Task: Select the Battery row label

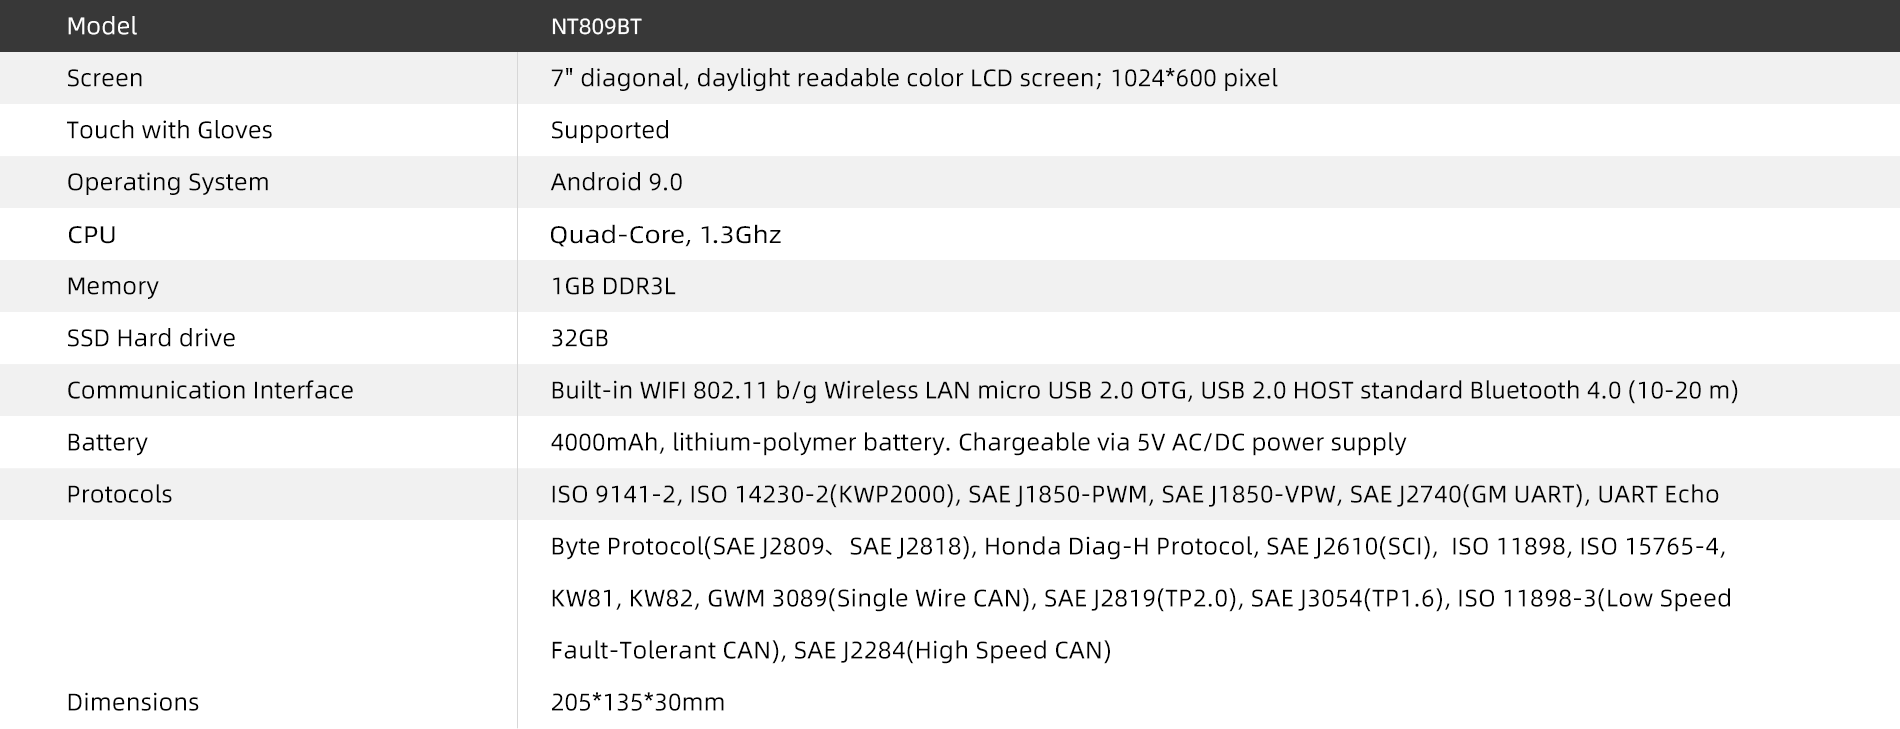Action: (x=107, y=442)
